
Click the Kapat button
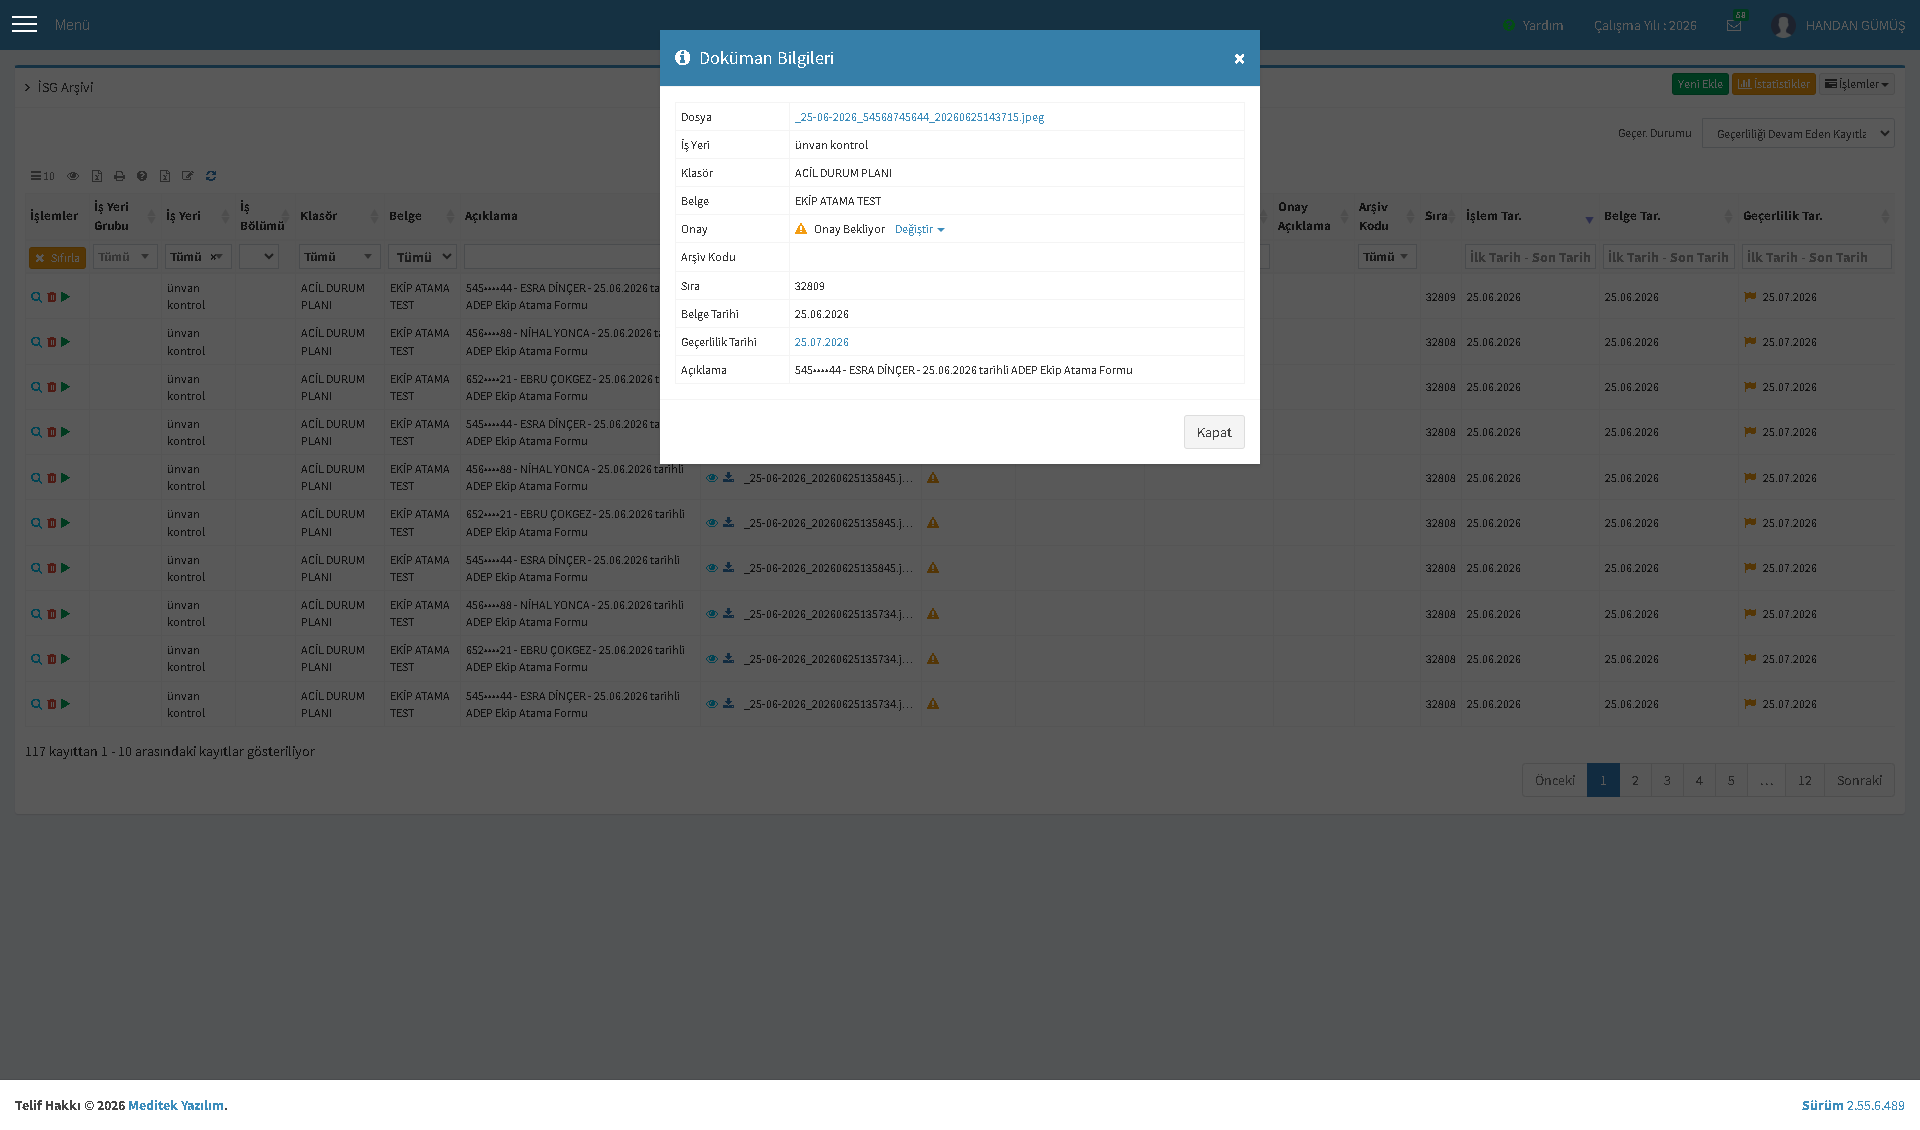(x=1214, y=432)
